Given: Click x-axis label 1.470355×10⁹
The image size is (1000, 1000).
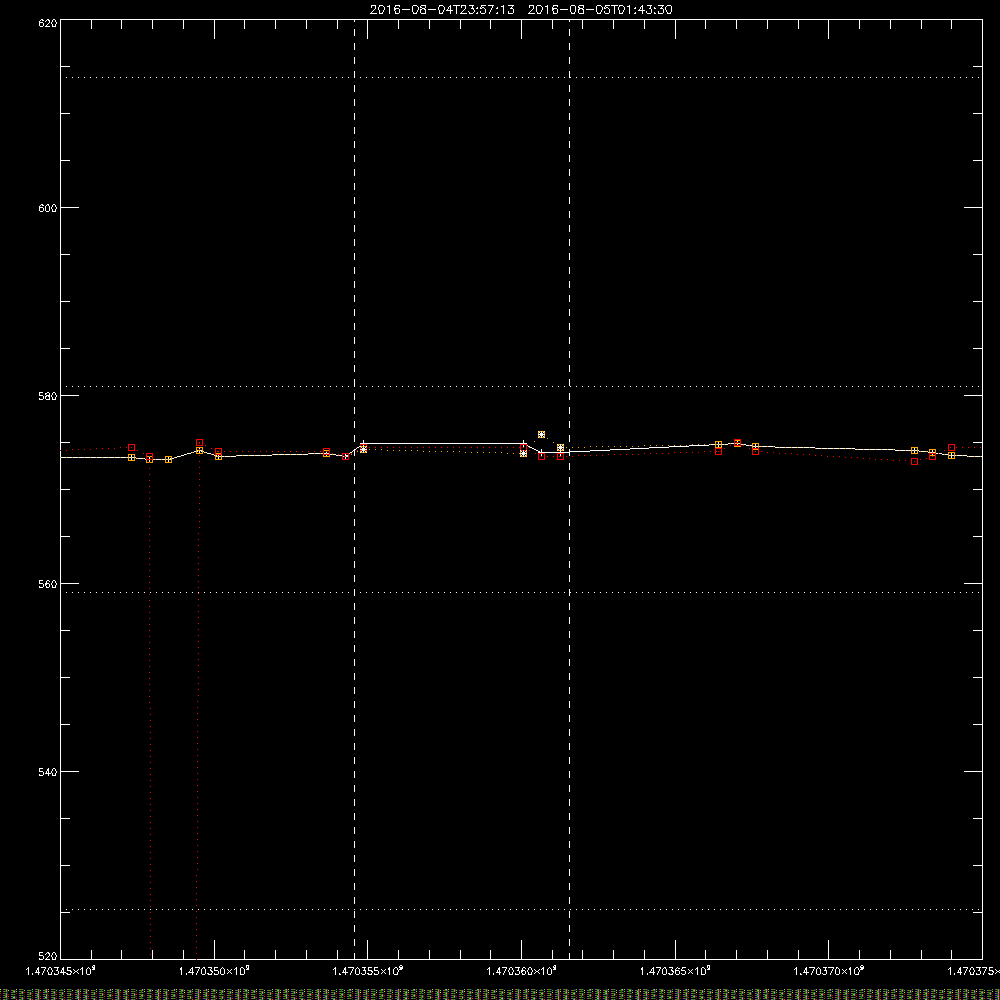Looking at the screenshot, I should tap(368, 971).
